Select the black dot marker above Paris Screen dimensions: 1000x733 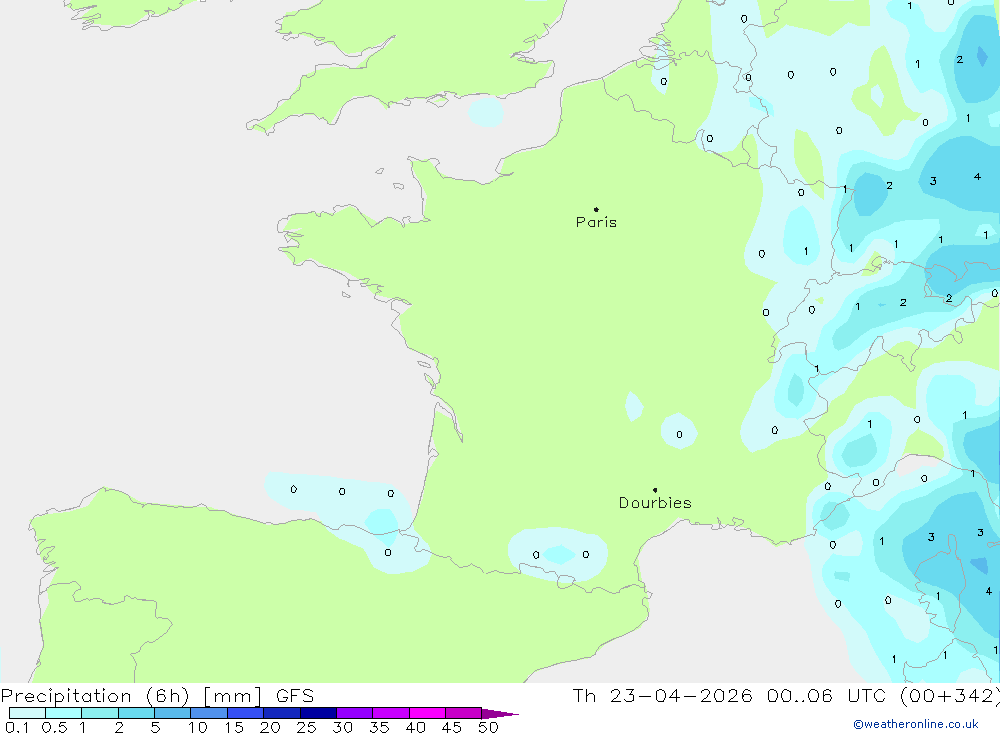[596, 209]
